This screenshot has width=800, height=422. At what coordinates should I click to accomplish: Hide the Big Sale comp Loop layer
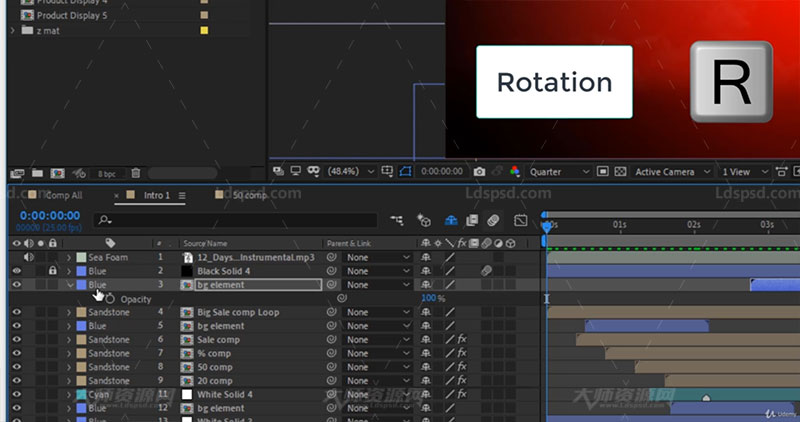tap(16, 312)
